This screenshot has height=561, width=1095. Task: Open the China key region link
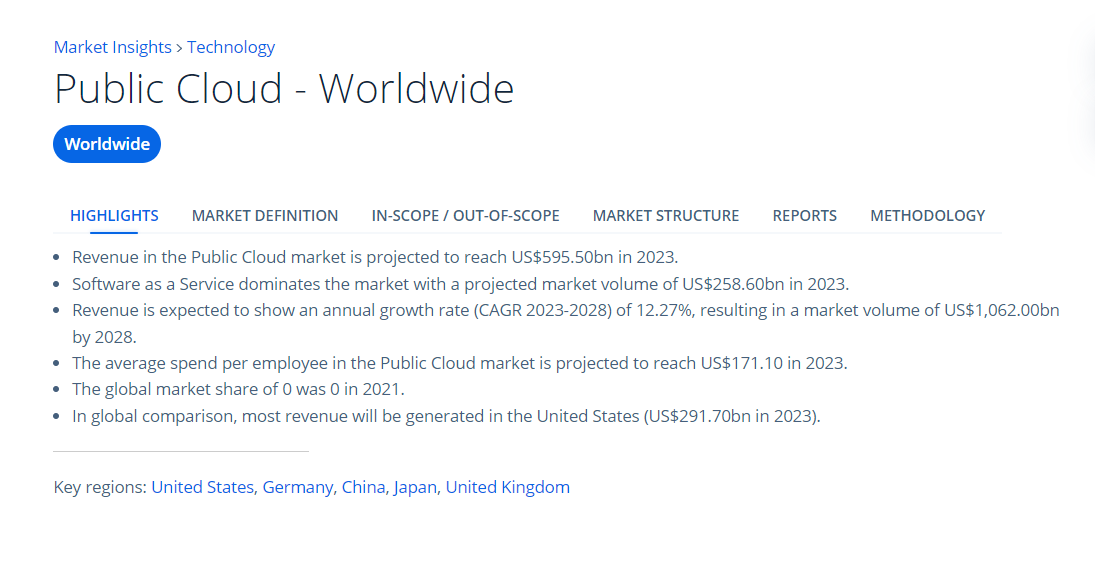[x=363, y=487]
